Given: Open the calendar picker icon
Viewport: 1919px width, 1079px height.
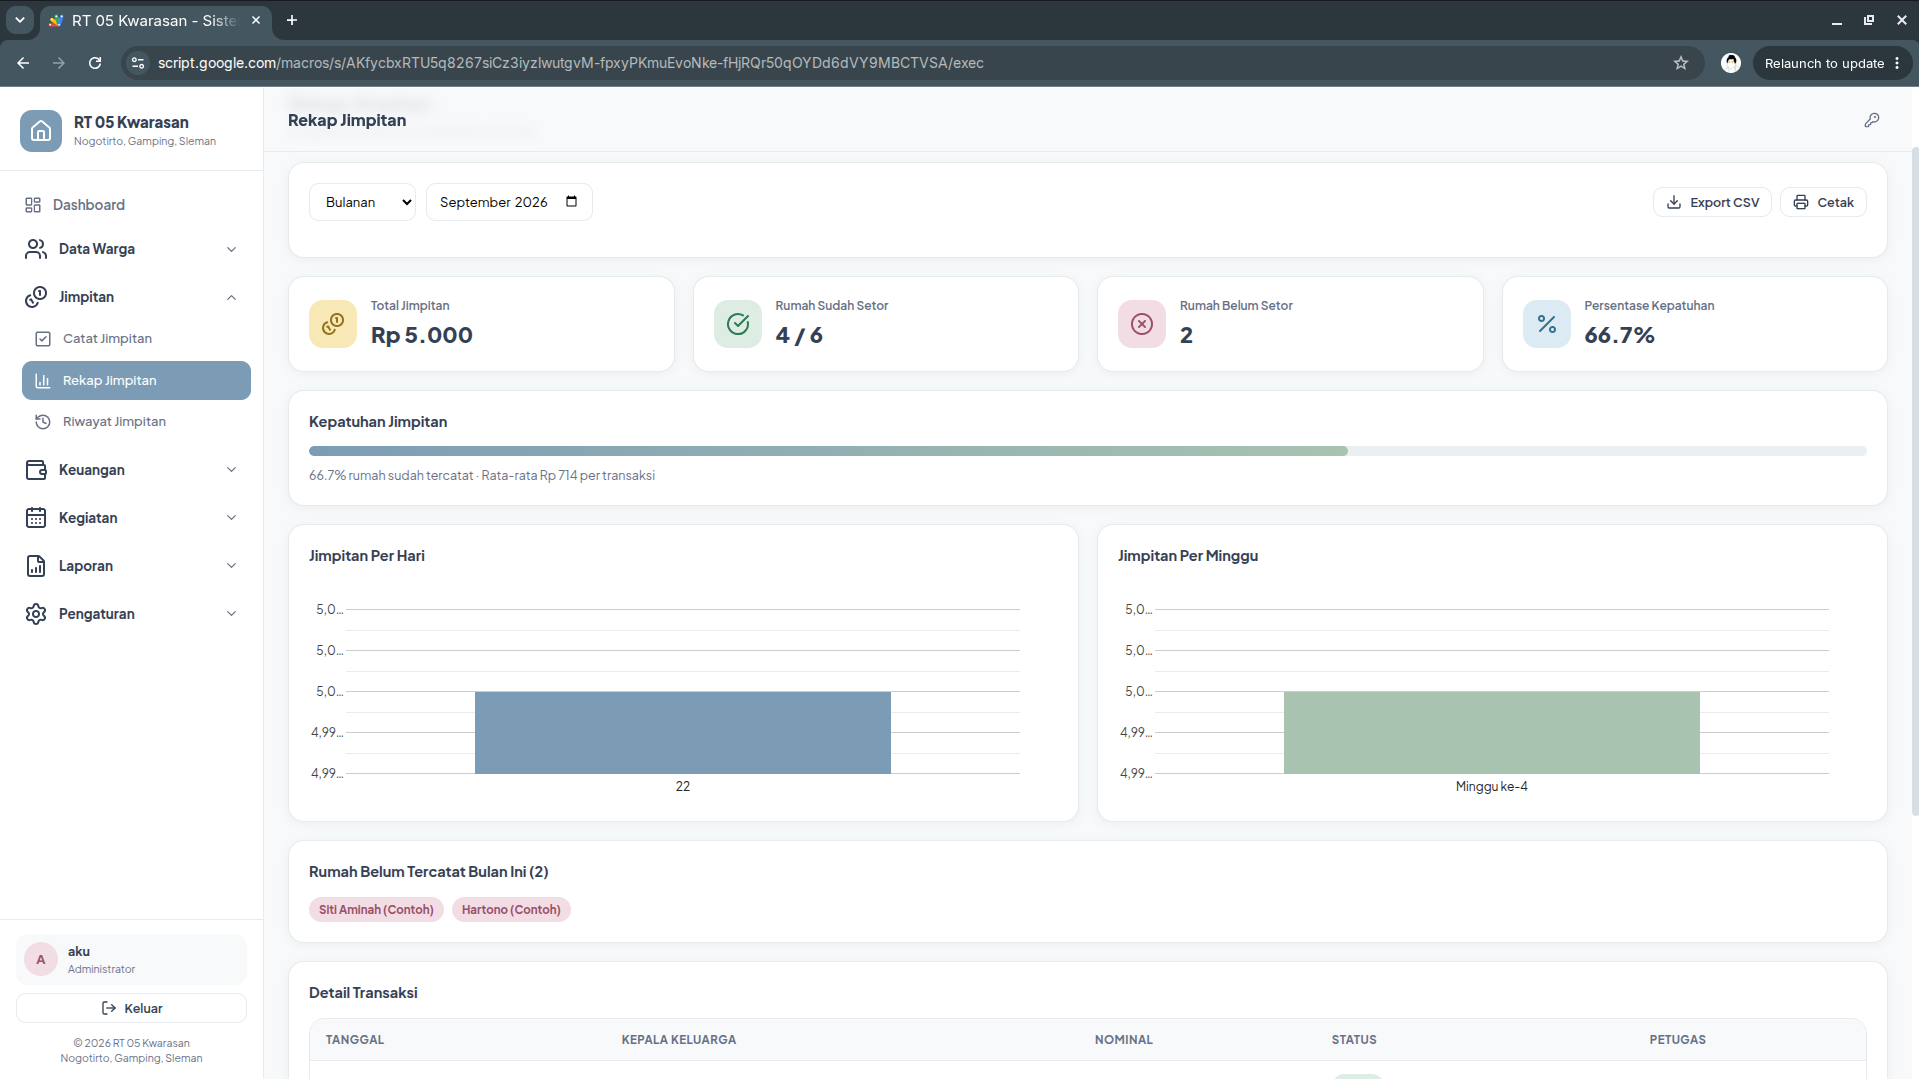Looking at the screenshot, I should (572, 202).
